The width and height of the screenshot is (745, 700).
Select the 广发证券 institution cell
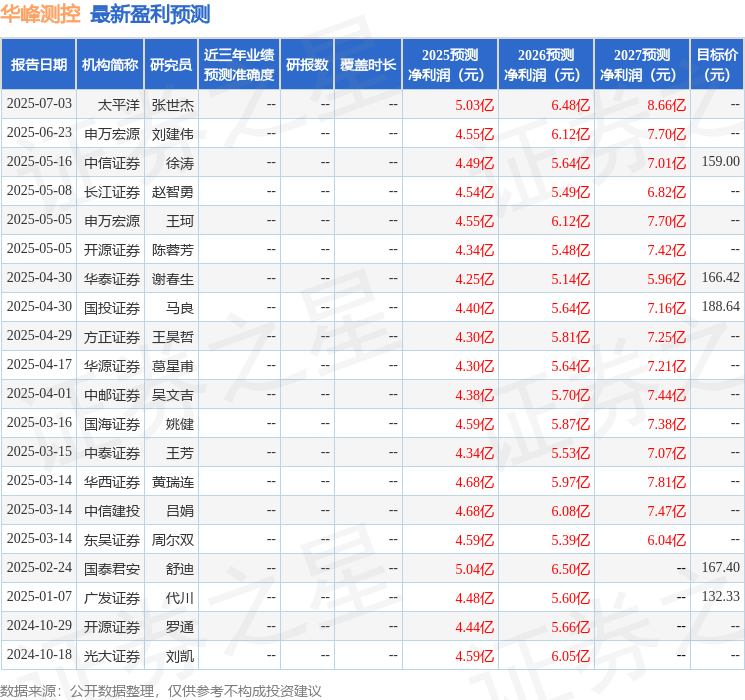[x=112, y=598]
